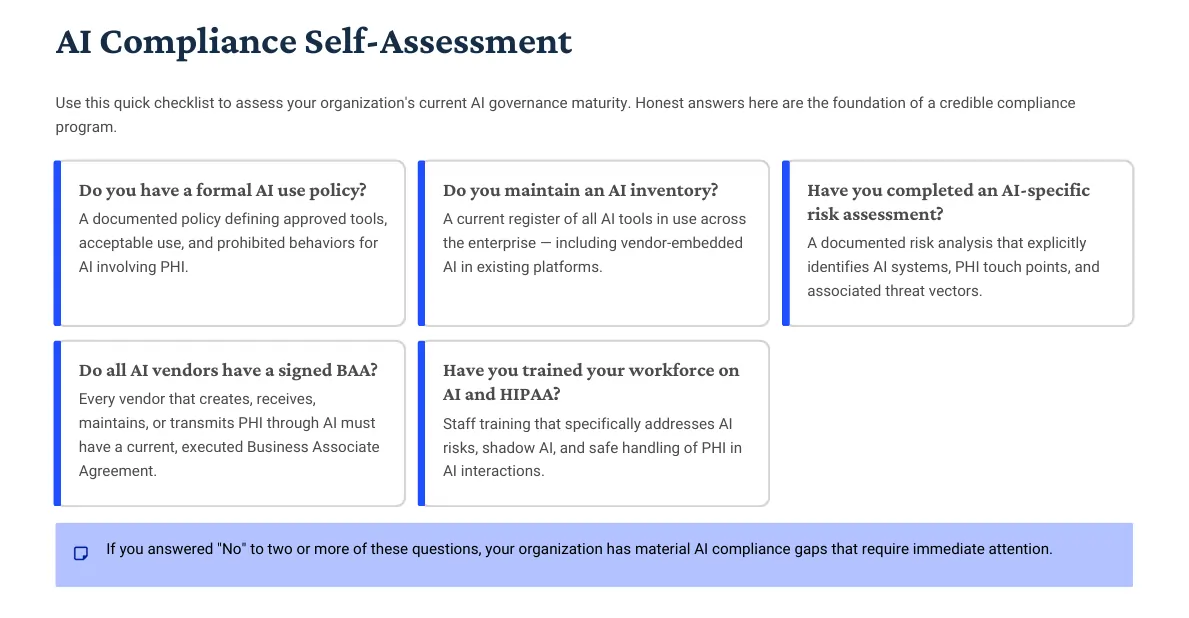Click the blue accent bar on the signed BAA card
1189x618 pixels.
[x=58, y=423]
